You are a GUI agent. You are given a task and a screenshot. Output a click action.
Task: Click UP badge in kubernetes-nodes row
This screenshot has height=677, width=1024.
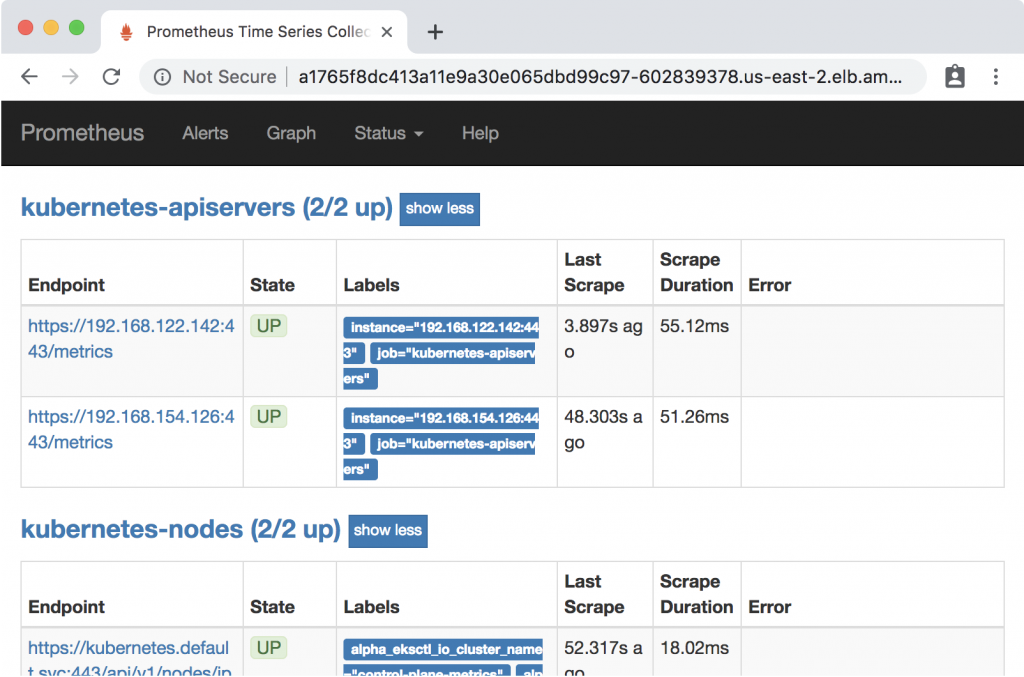point(268,648)
